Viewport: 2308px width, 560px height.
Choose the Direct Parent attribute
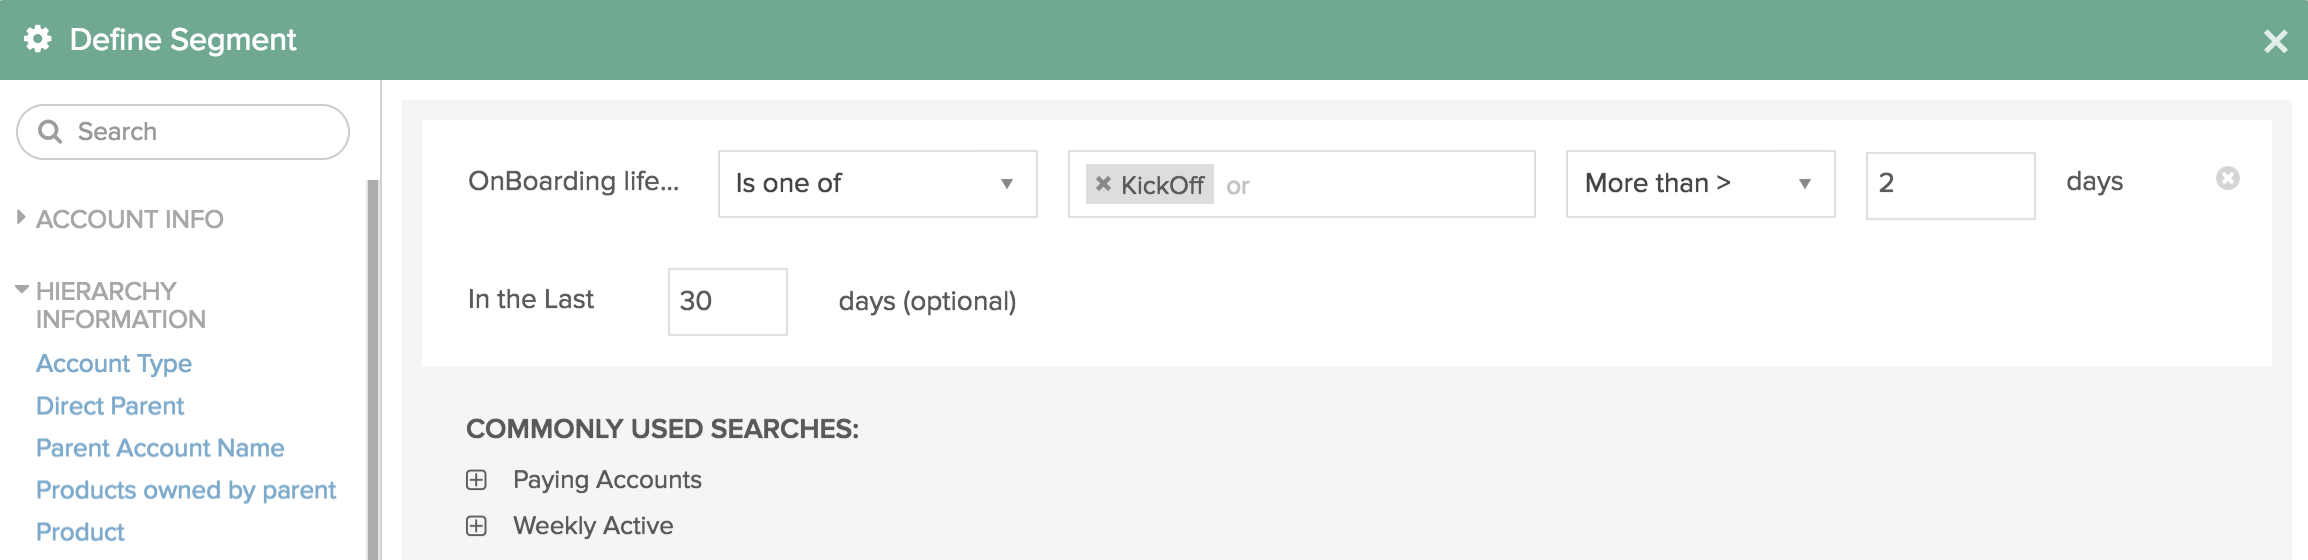[x=110, y=406]
